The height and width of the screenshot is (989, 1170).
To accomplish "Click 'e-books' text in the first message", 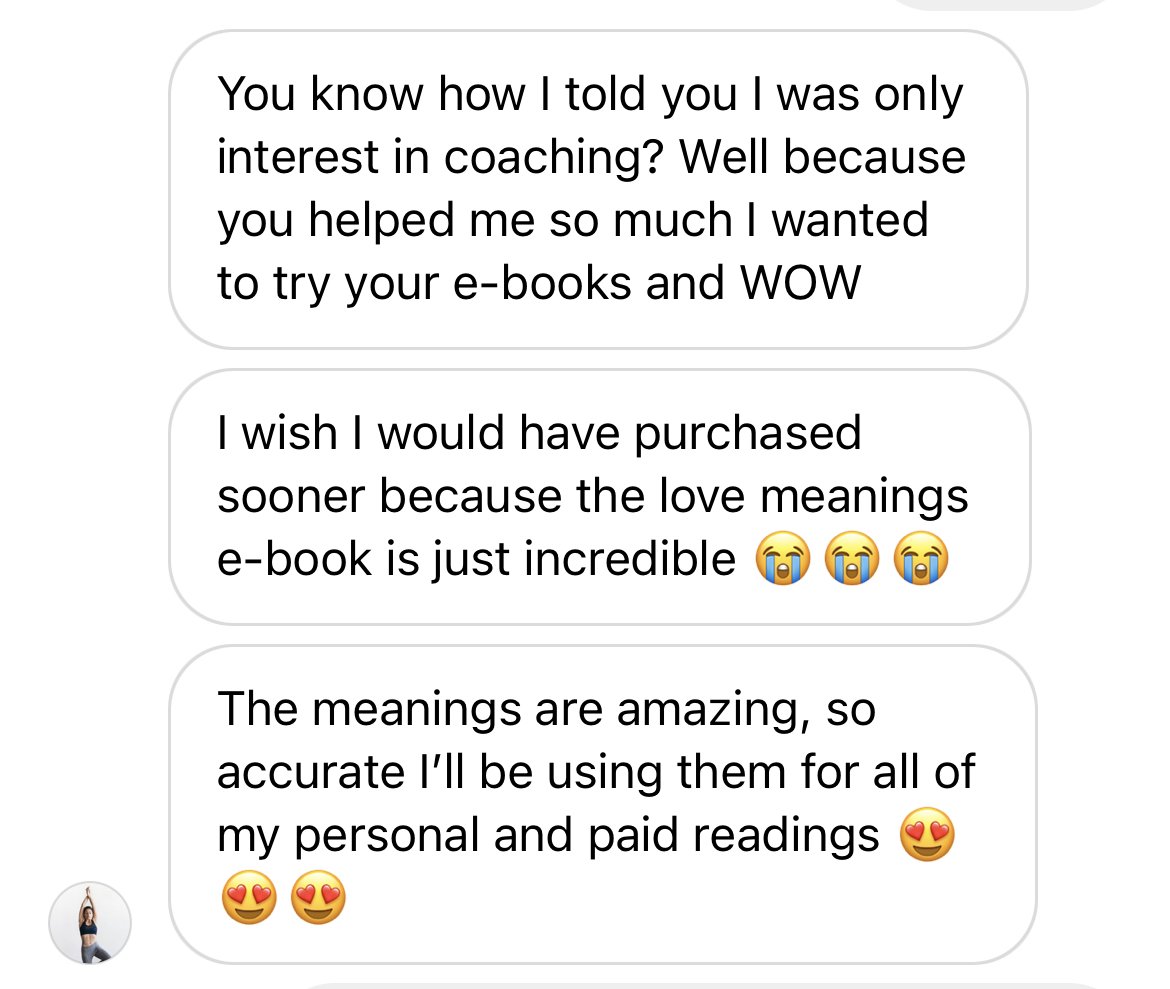I will coord(542,283).
